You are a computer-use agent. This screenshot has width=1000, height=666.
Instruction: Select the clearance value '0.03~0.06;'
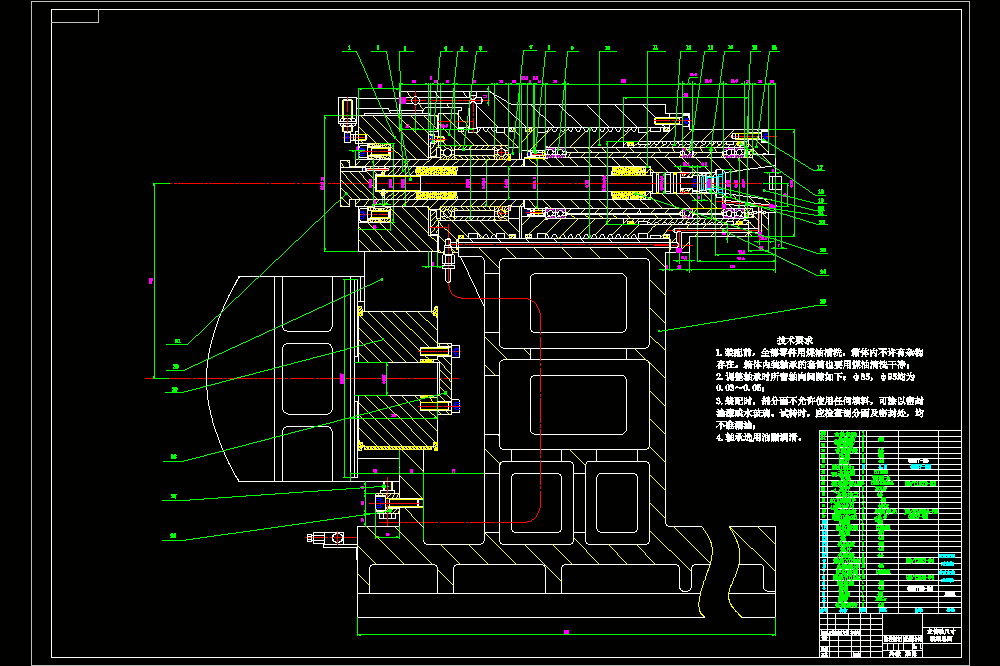pyautogui.click(x=739, y=388)
